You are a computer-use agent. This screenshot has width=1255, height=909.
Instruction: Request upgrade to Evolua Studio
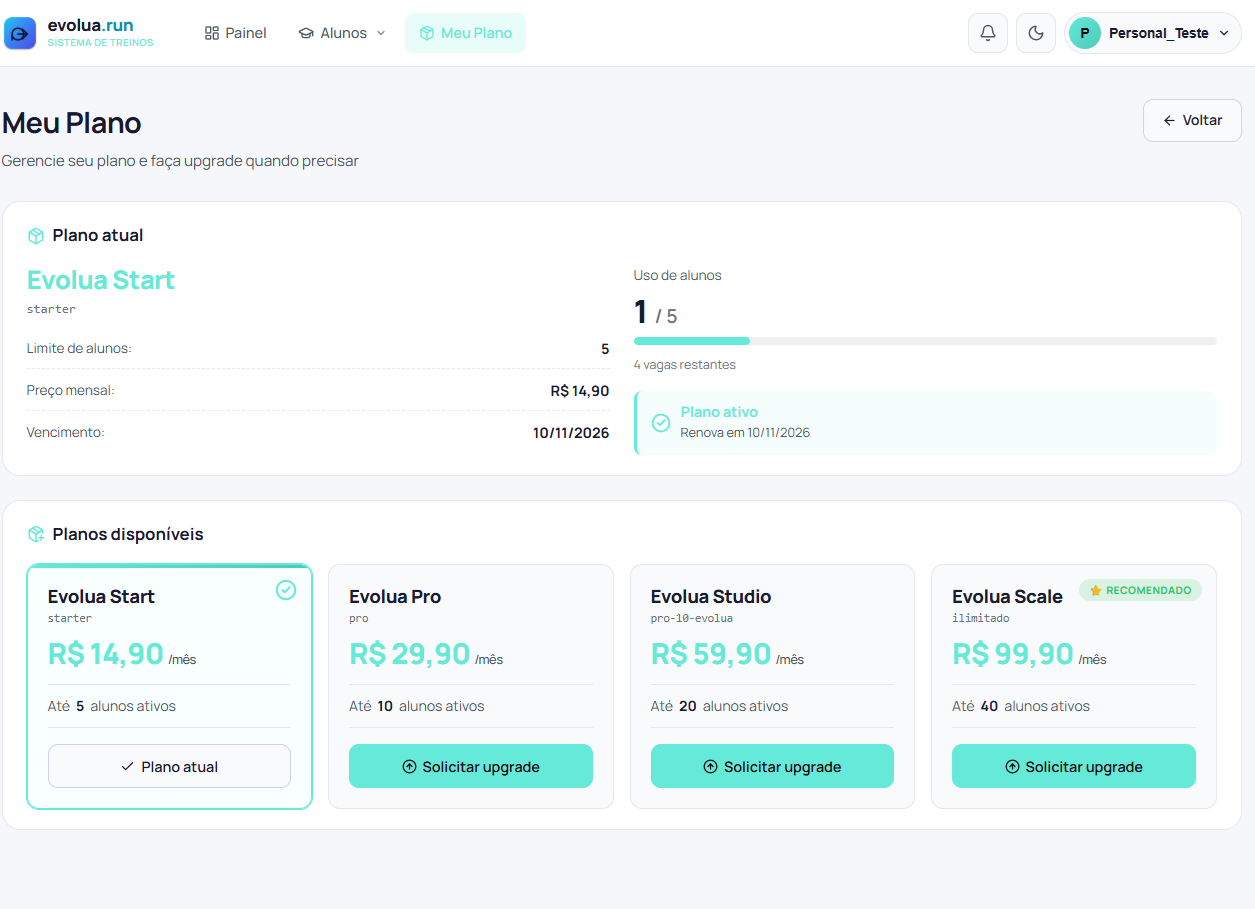tap(772, 767)
